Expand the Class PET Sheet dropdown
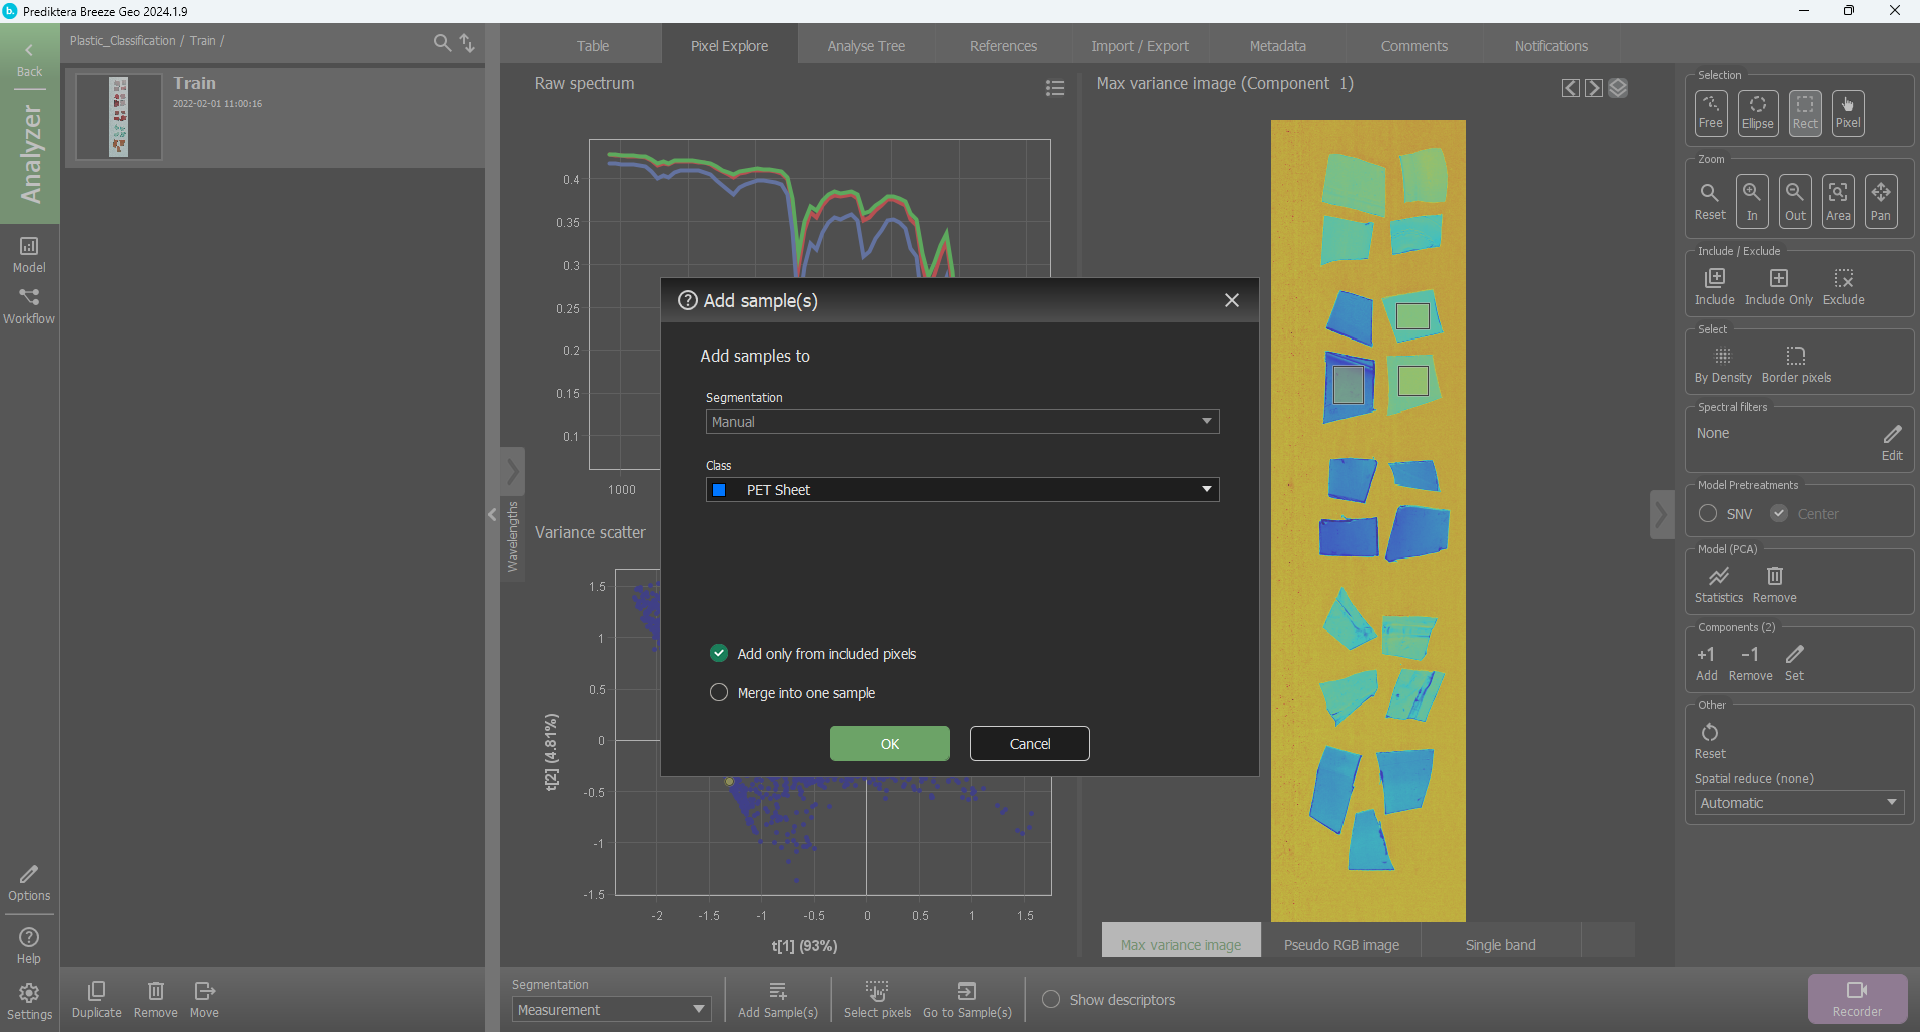The width and height of the screenshot is (1920, 1032). pos(961,490)
